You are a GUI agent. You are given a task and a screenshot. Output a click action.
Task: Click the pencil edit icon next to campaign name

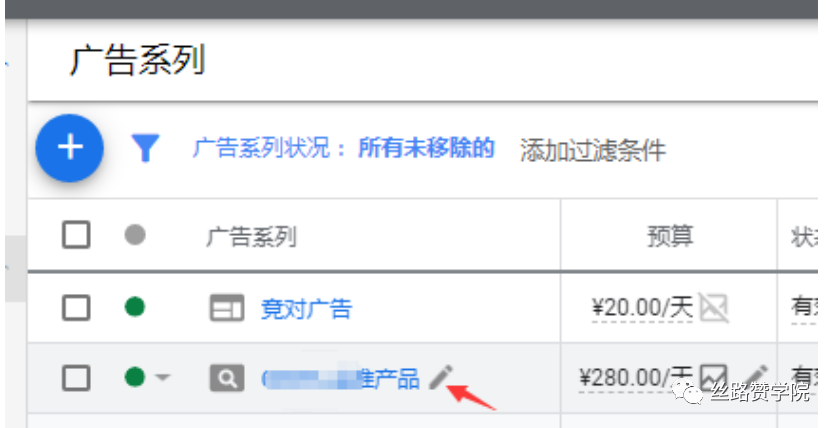[x=441, y=377]
